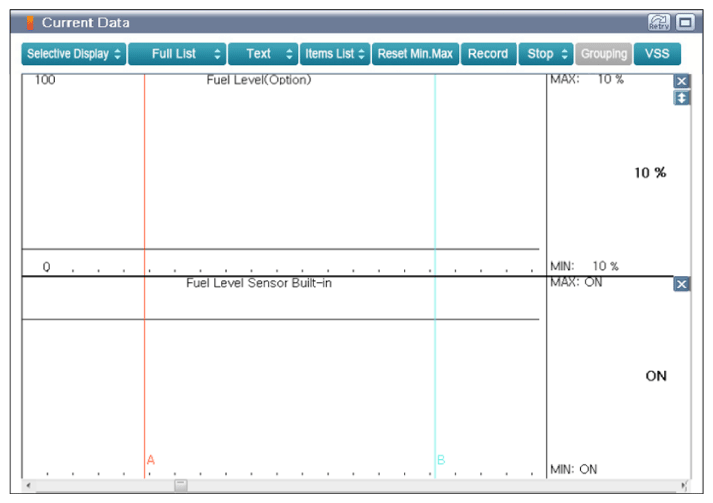Select the cyan cursor B marker
The image size is (713, 503).
tap(441, 460)
